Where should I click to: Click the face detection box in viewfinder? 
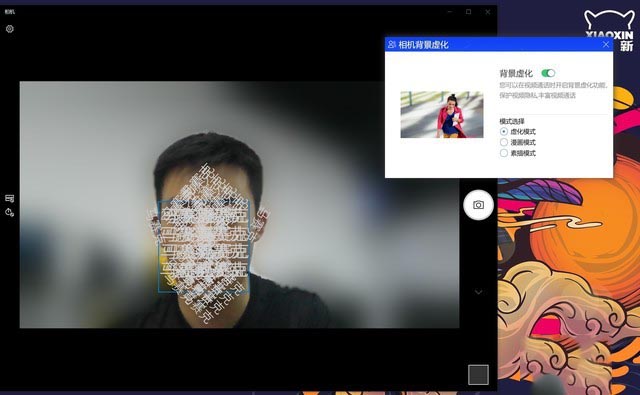pyautogui.click(x=204, y=246)
